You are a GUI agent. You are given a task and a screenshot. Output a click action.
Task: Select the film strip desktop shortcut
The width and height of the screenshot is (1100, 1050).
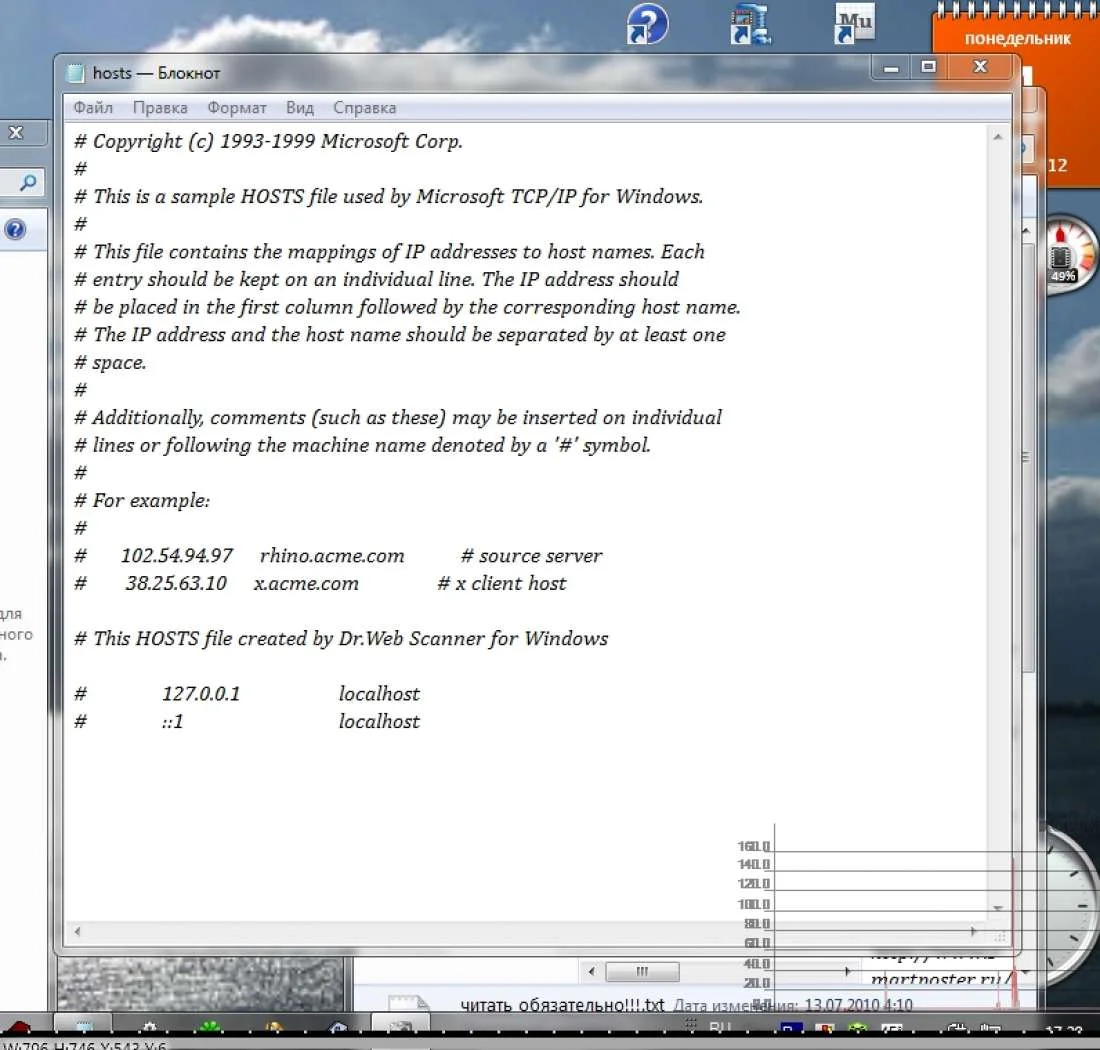coord(750,24)
